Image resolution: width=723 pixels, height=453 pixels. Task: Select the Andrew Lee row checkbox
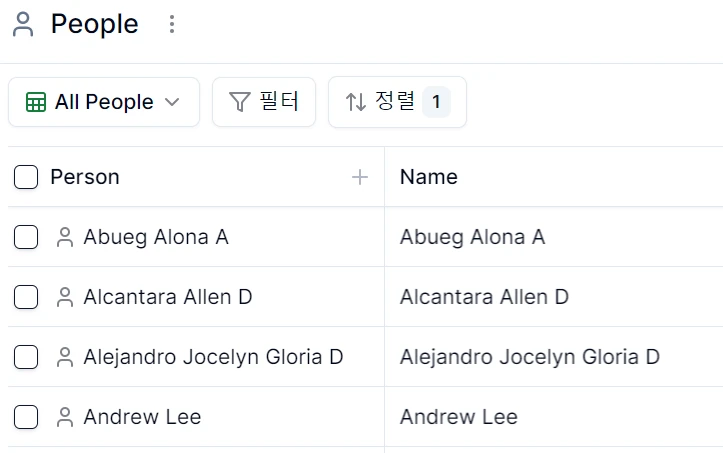[x=26, y=417]
